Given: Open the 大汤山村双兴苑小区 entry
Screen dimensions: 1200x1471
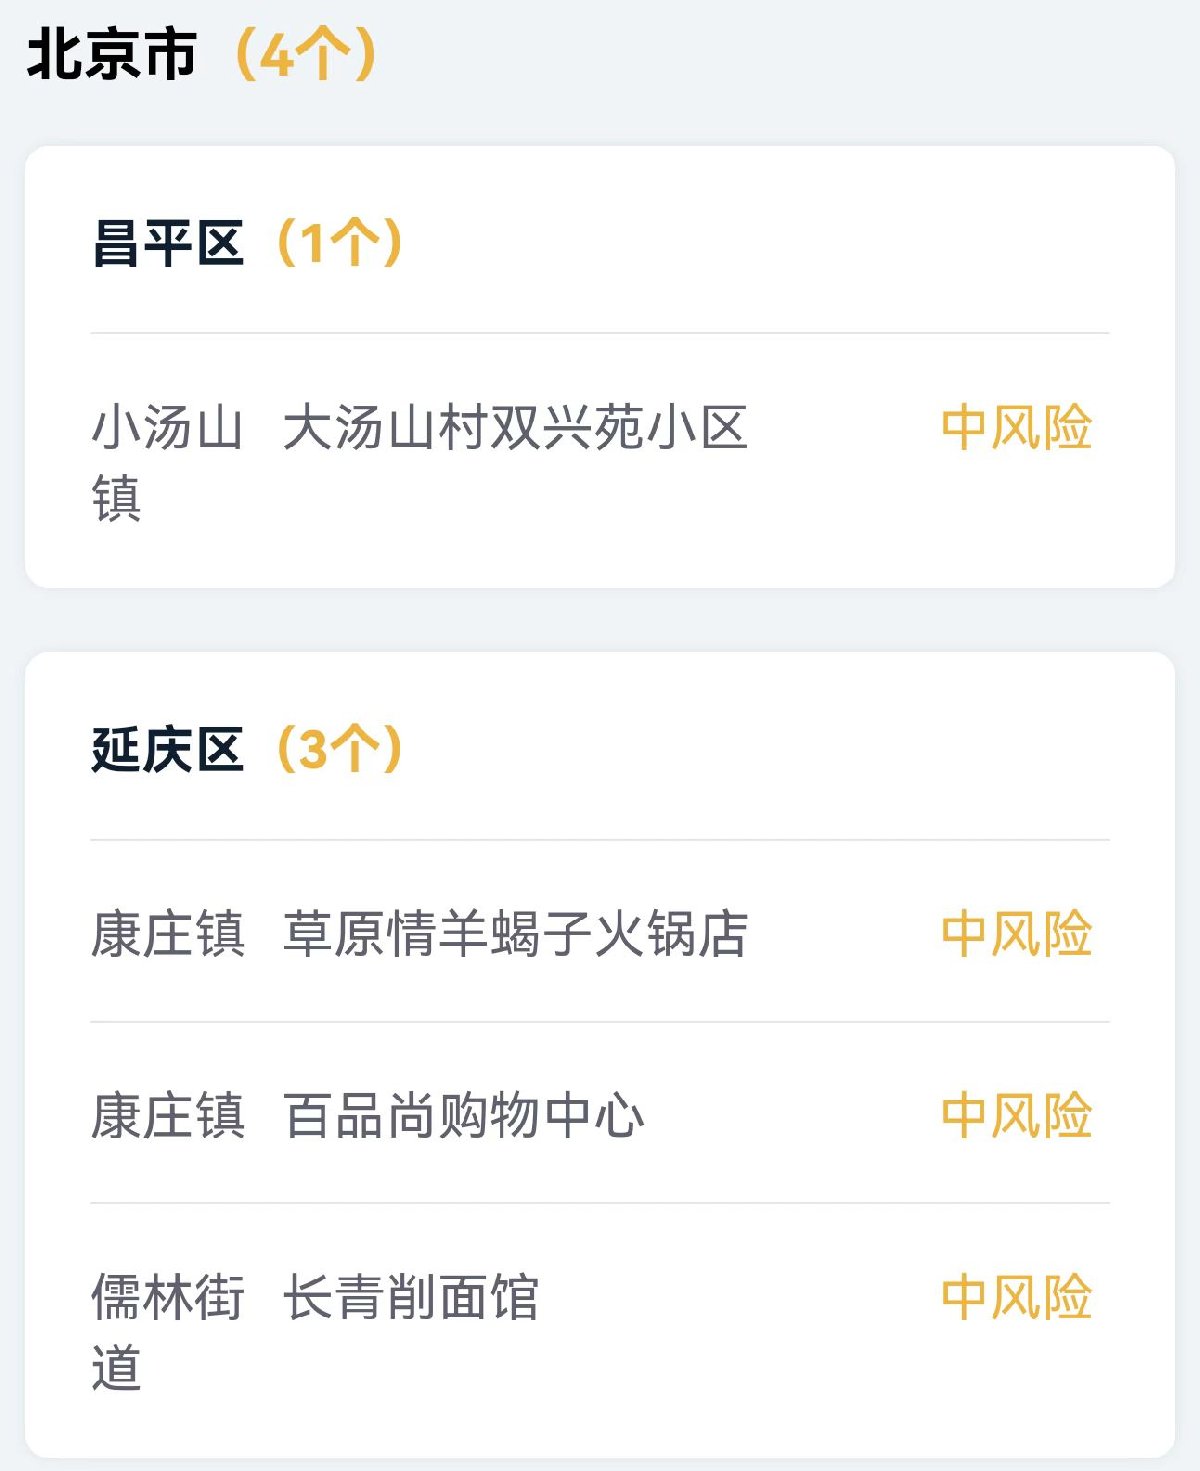Looking at the screenshot, I should pos(515,428).
